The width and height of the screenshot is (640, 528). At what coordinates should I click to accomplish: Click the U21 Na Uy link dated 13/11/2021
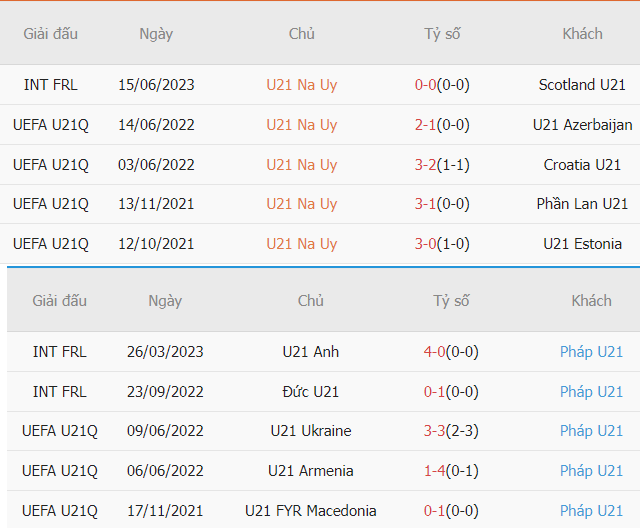(301, 204)
